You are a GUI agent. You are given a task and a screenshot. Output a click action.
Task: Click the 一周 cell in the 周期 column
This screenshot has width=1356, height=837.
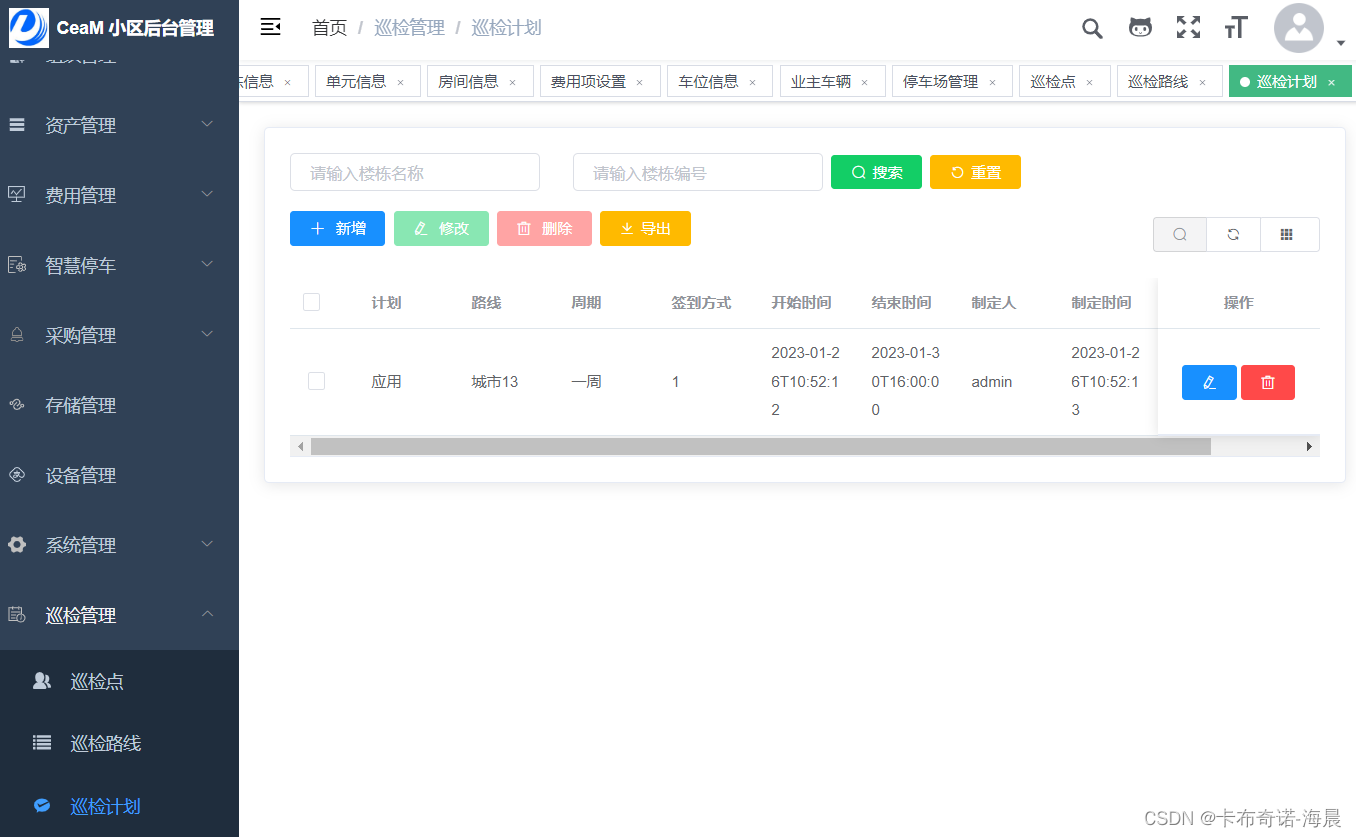point(586,381)
